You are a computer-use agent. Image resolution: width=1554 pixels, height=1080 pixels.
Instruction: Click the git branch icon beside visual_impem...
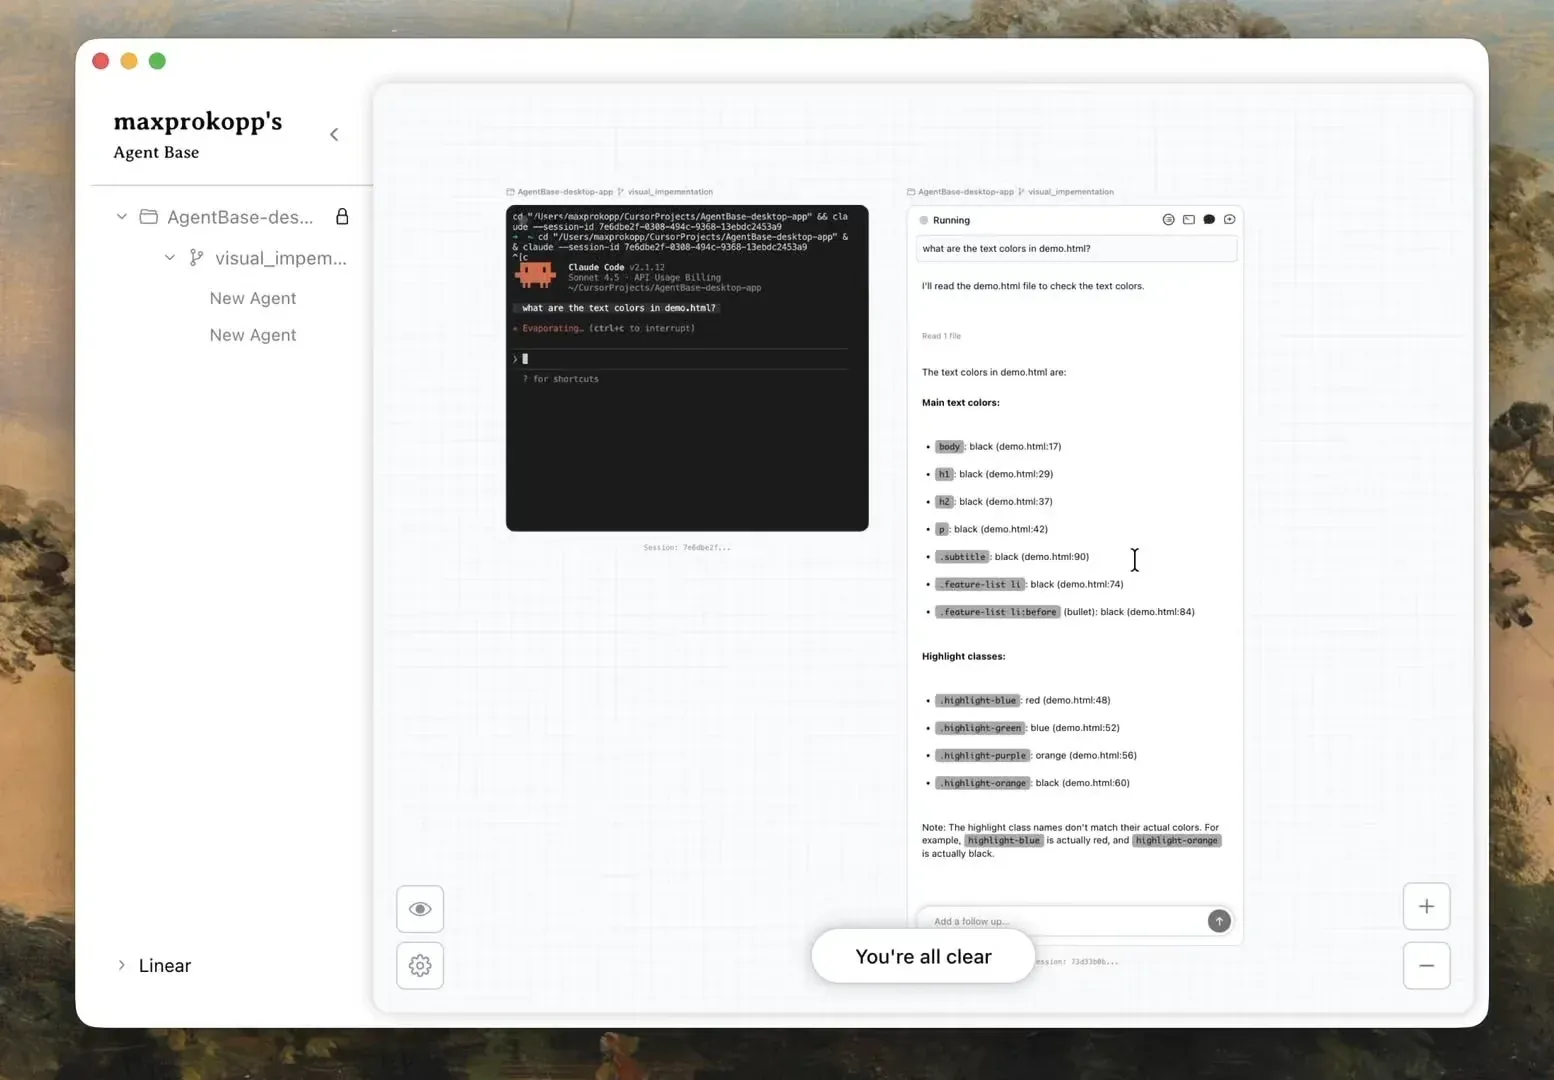pyautogui.click(x=197, y=257)
